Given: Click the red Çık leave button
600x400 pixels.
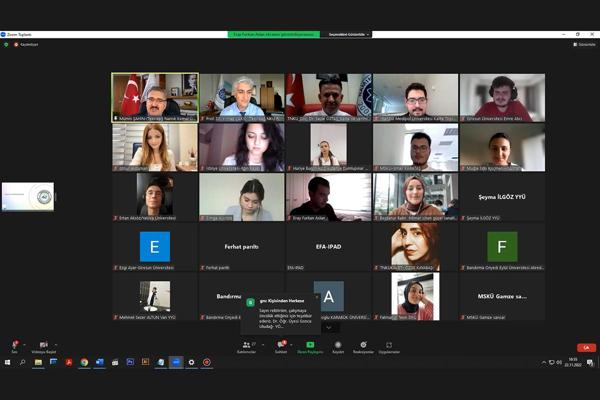Looking at the screenshot, I should coord(586,347).
